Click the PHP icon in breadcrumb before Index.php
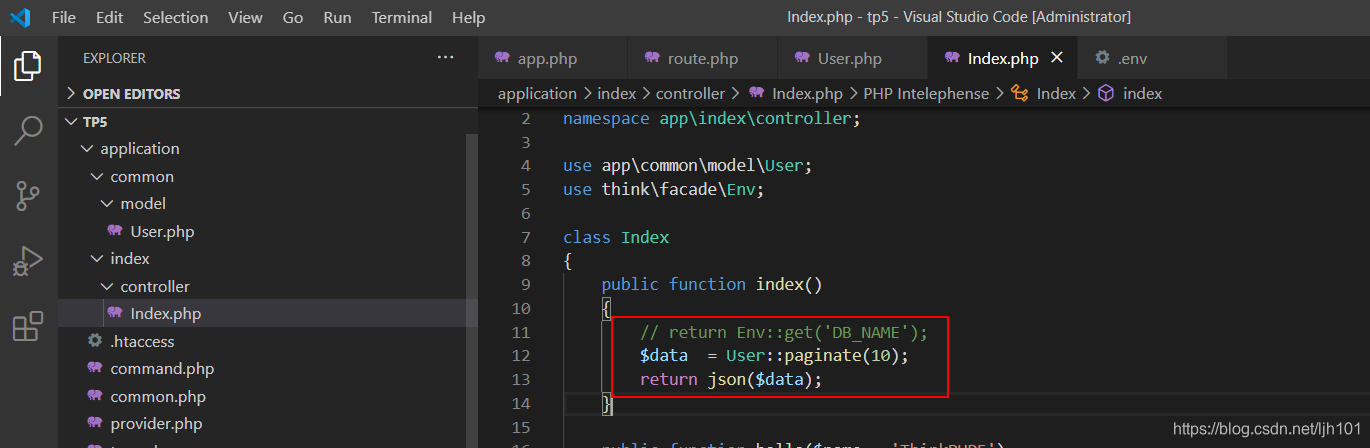 point(758,93)
